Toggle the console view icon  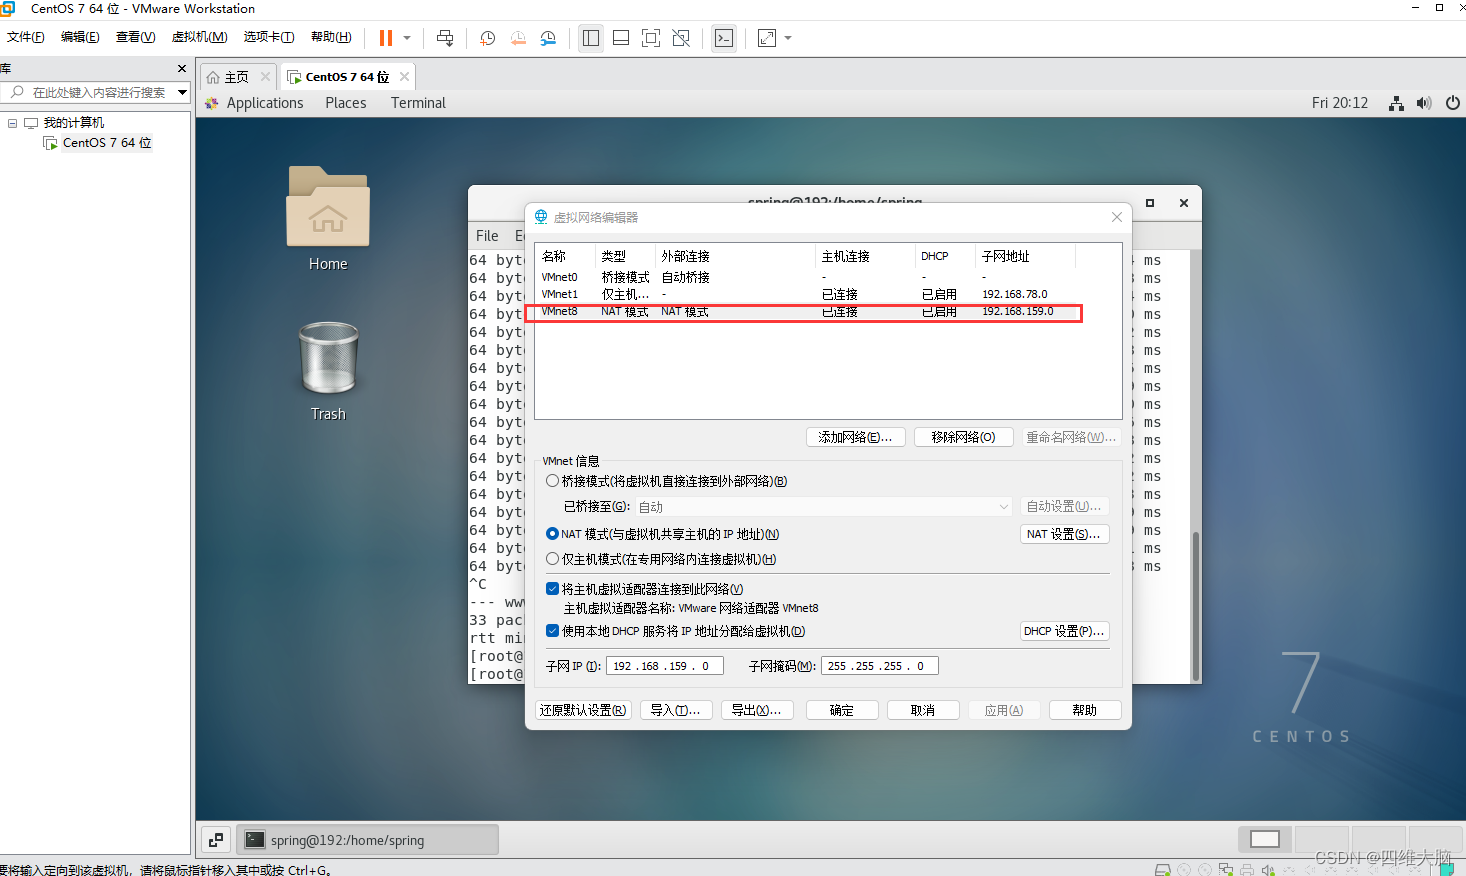(724, 38)
